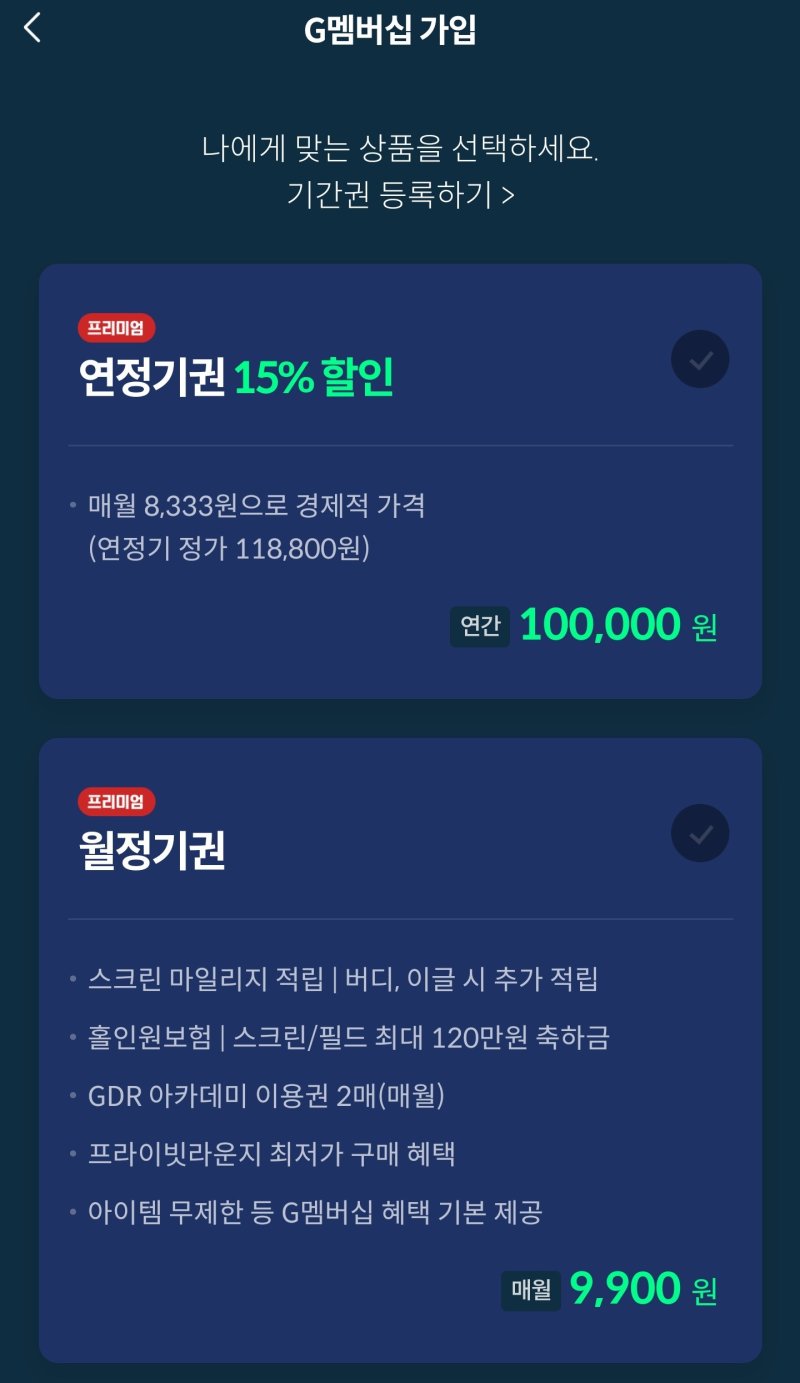
Task: Tap the 연간 price tag label
Action: point(480,626)
